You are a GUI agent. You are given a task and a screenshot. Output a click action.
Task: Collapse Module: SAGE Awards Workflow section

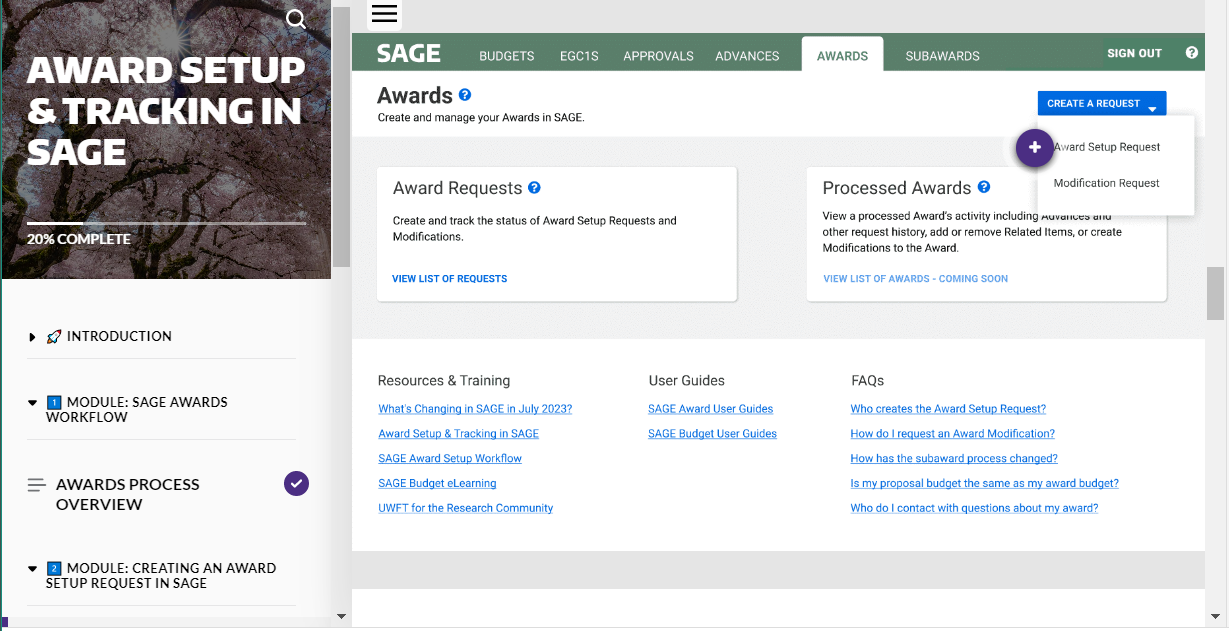pyautogui.click(x=33, y=403)
